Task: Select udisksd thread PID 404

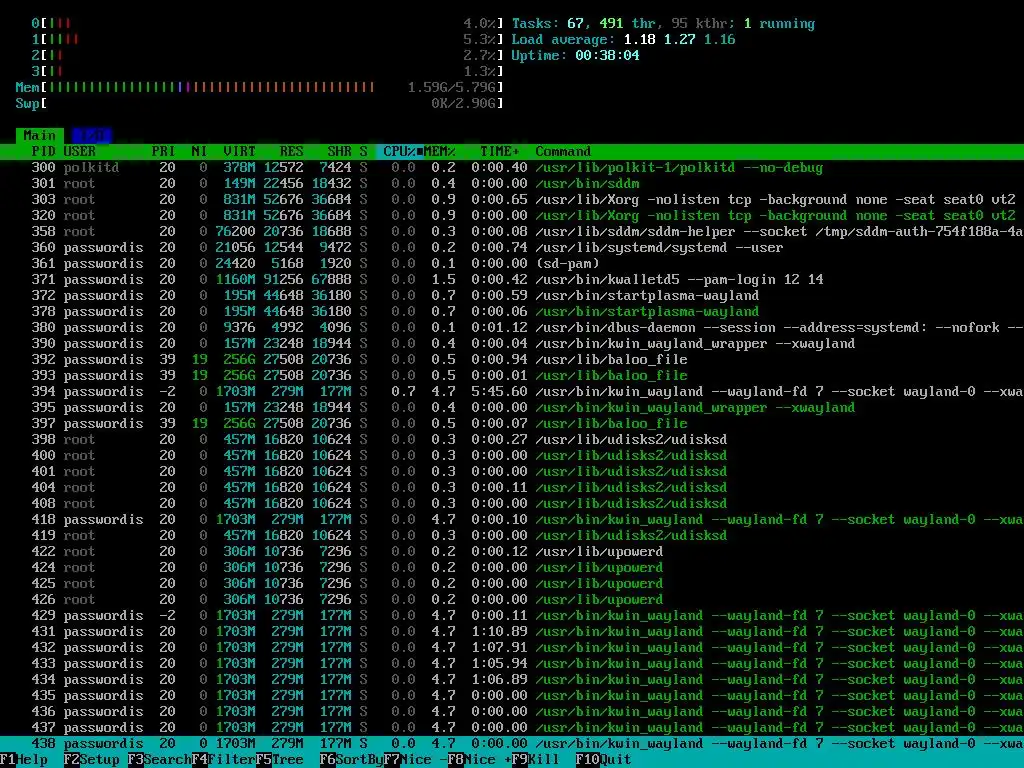Action: [x=512, y=488]
